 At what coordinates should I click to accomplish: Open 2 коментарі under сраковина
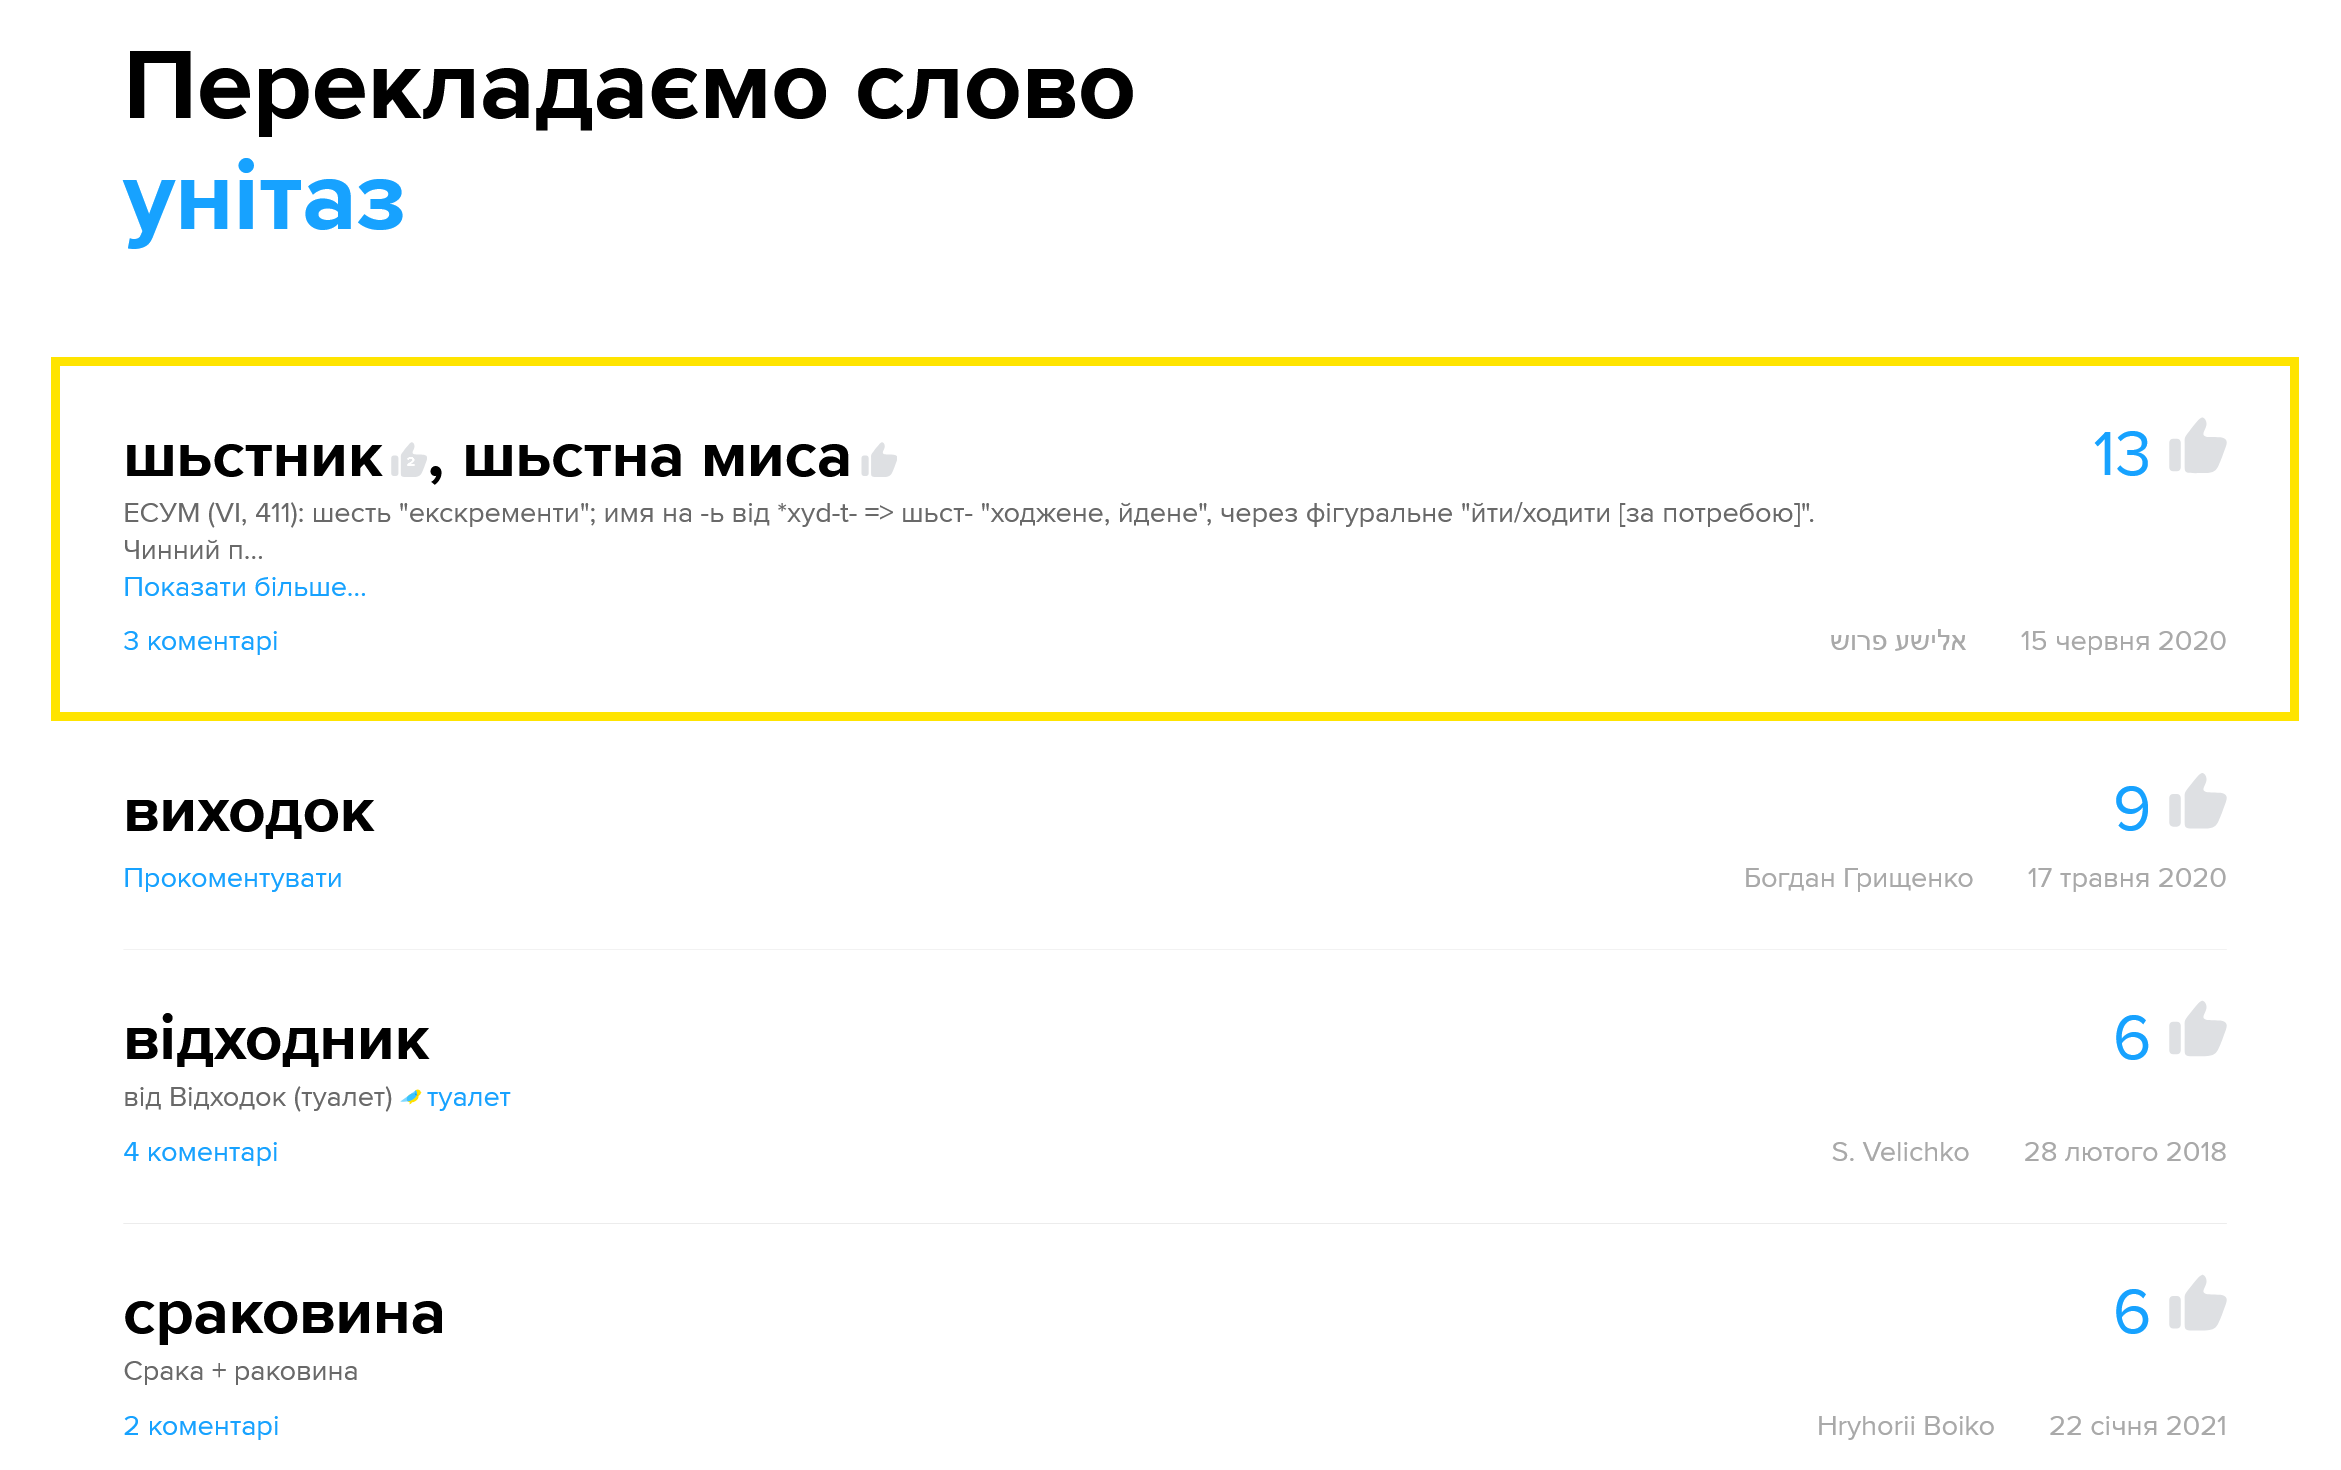coord(200,1426)
